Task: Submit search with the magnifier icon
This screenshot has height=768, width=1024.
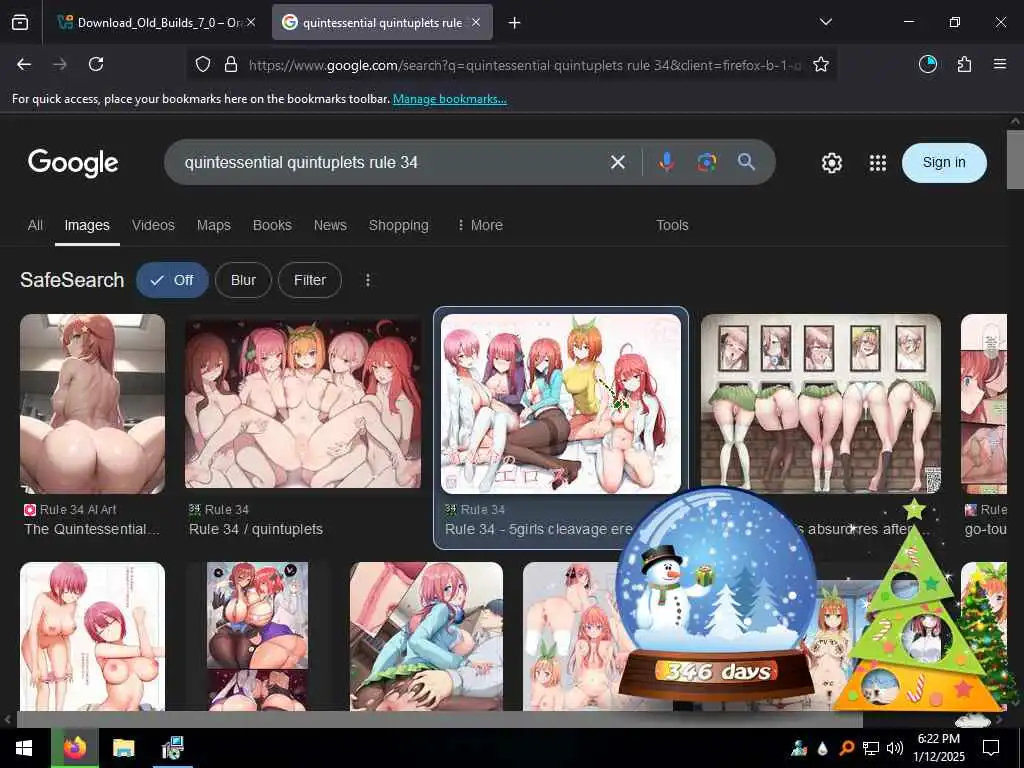Action: [x=746, y=162]
